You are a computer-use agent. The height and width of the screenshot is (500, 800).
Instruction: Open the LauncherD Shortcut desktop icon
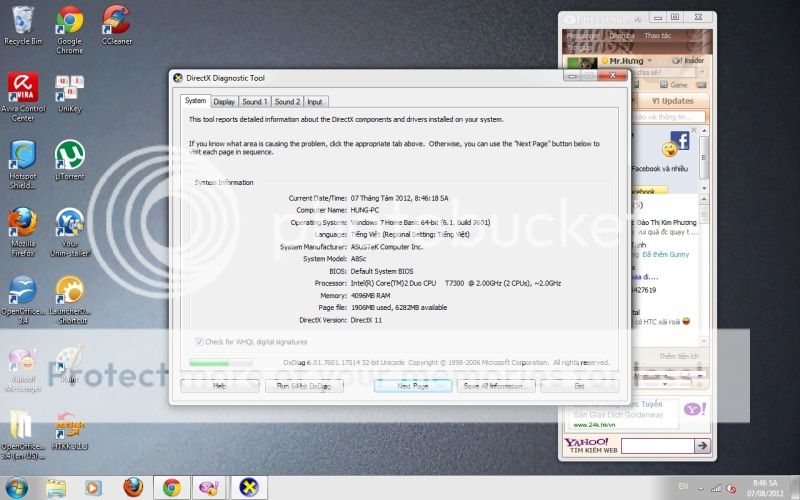click(70, 299)
